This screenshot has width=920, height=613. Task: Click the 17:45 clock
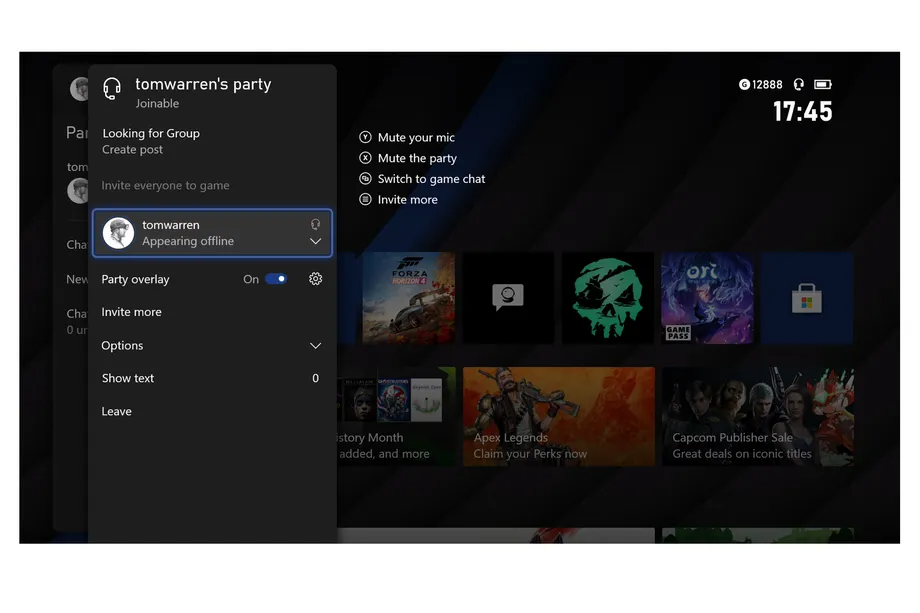[x=802, y=111]
